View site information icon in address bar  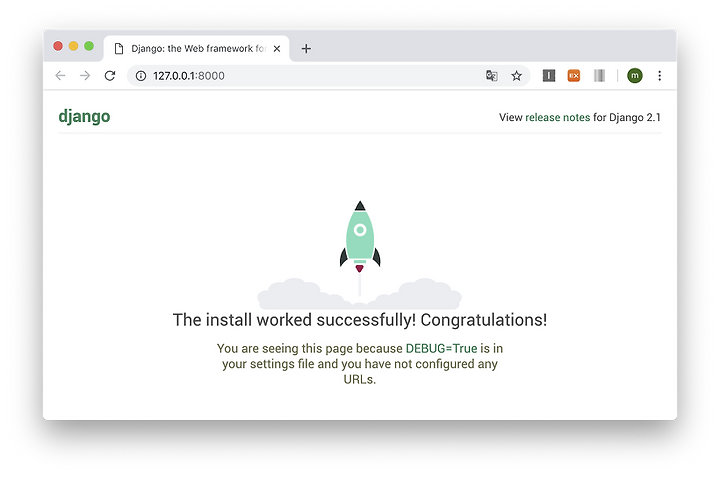(x=141, y=76)
